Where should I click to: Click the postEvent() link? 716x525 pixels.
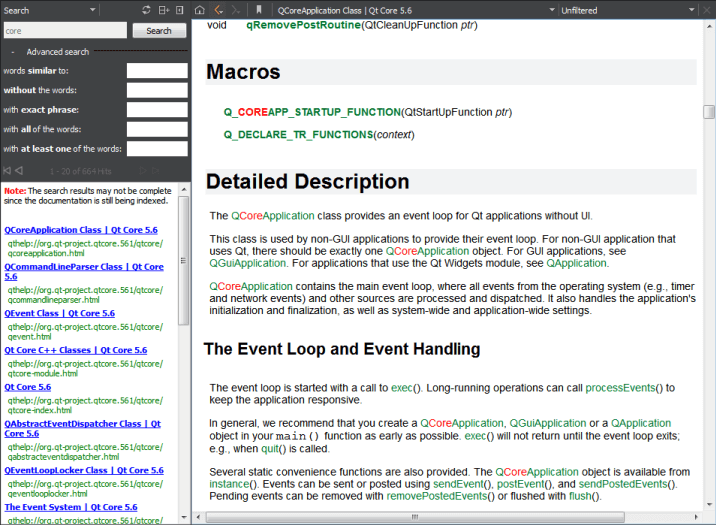(x=521, y=484)
